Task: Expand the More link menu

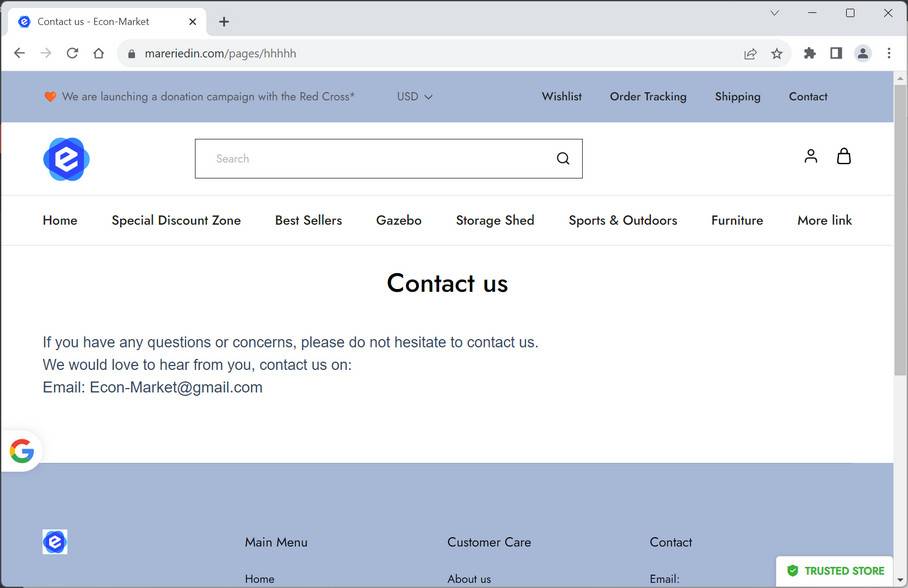Action: click(x=824, y=220)
